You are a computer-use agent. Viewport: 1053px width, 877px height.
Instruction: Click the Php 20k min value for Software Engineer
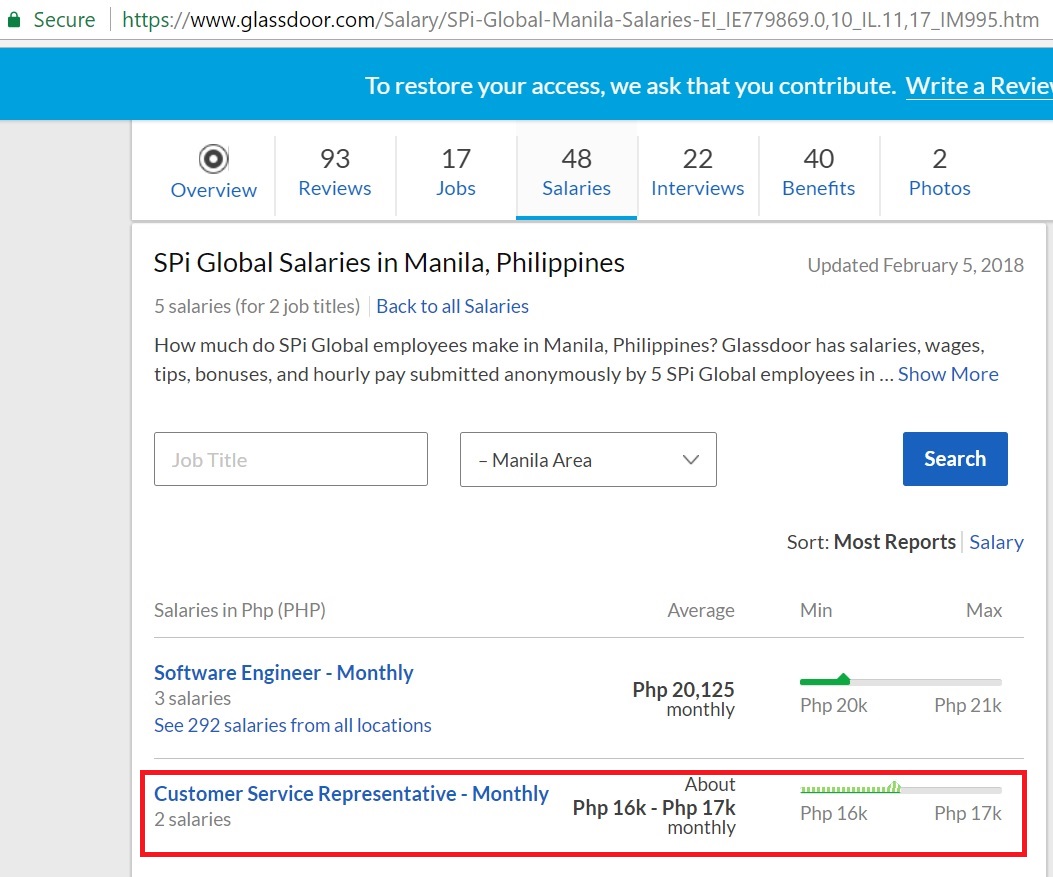pyautogui.click(x=833, y=705)
